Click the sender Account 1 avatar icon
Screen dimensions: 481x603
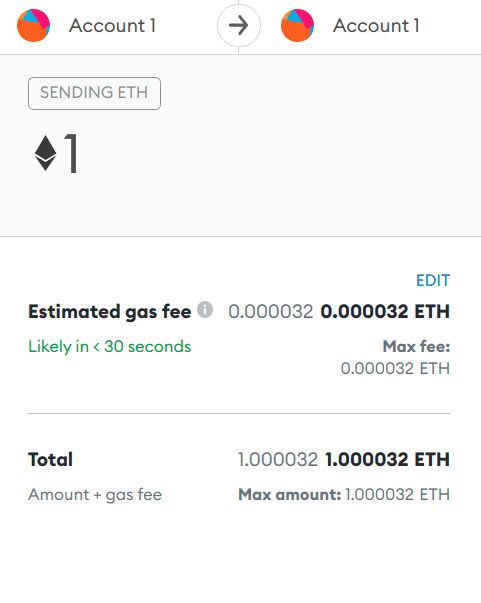coord(33,25)
